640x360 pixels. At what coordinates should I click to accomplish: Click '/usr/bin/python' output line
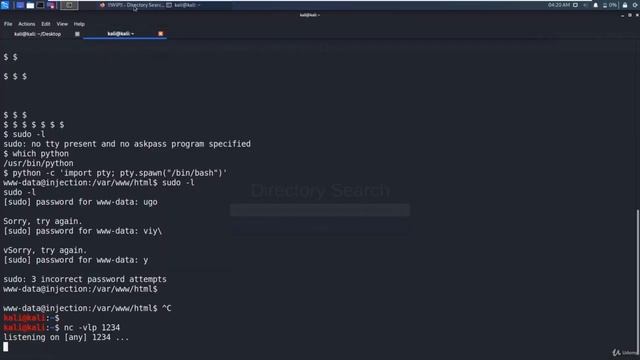pos(38,163)
